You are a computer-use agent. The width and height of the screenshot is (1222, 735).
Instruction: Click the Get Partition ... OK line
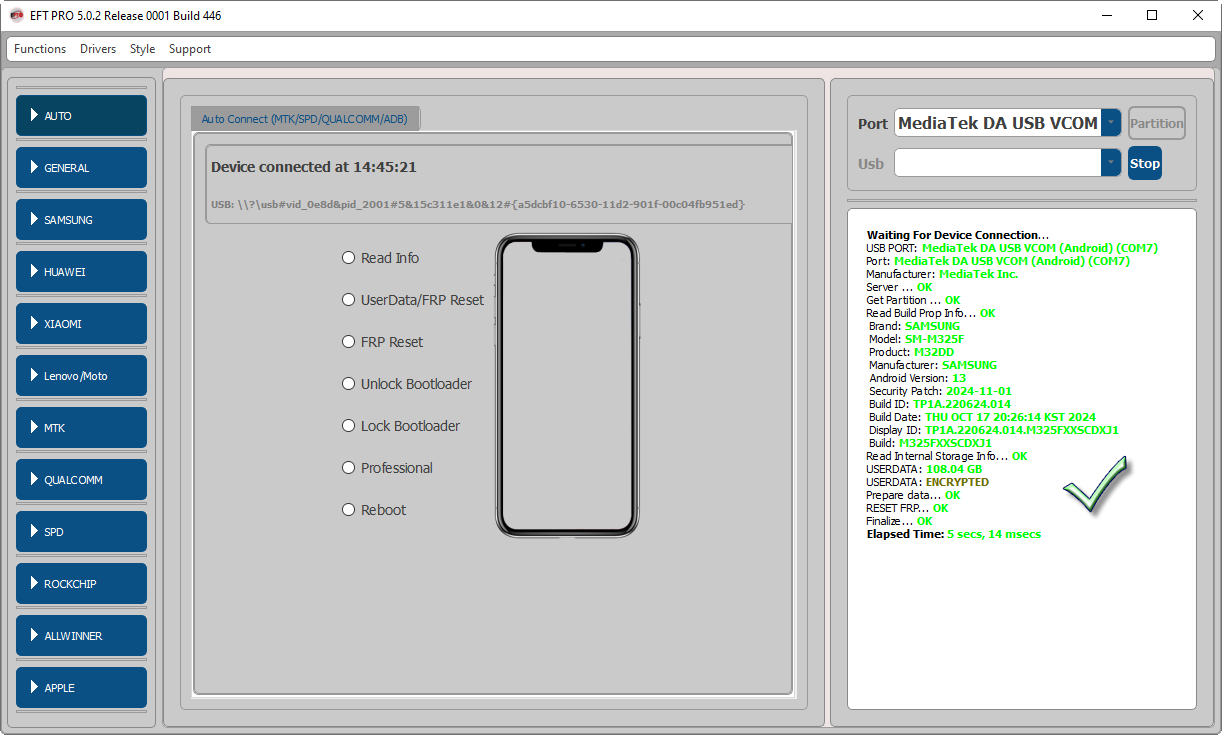pyautogui.click(x=913, y=300)
